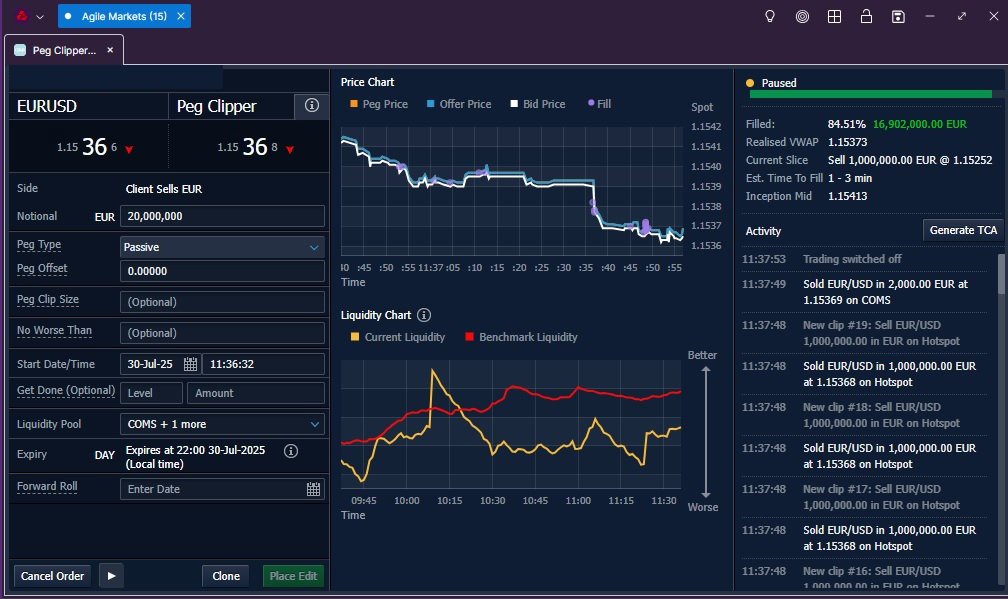Expand the app logo dropdown chevron
This screenshot has height=599, width=1008.
[x=40, y=16]
